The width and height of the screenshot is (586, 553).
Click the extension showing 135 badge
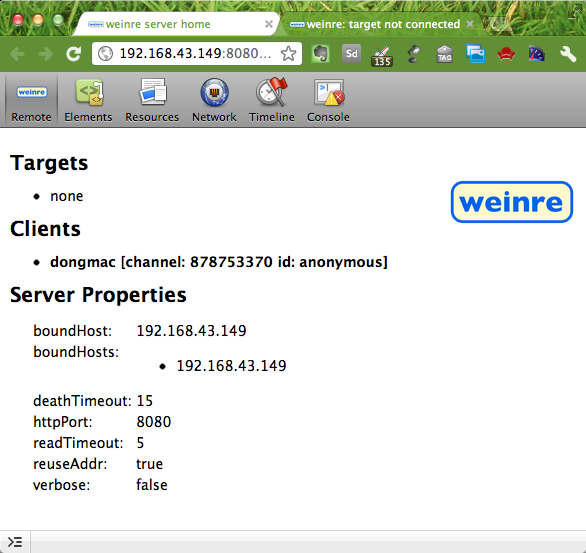[382, 55]
